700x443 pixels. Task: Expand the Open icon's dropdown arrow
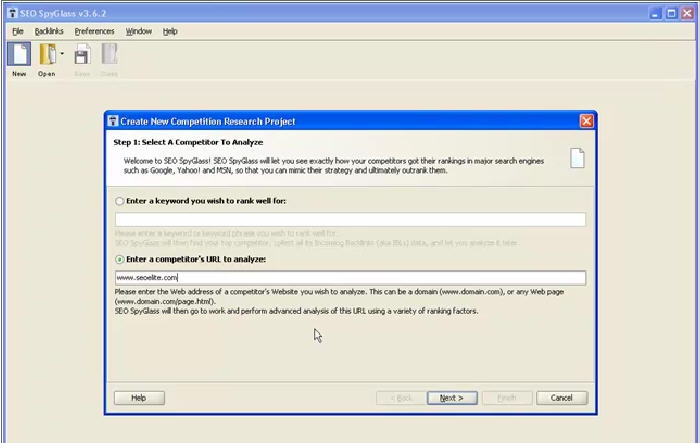coord(62,54)
